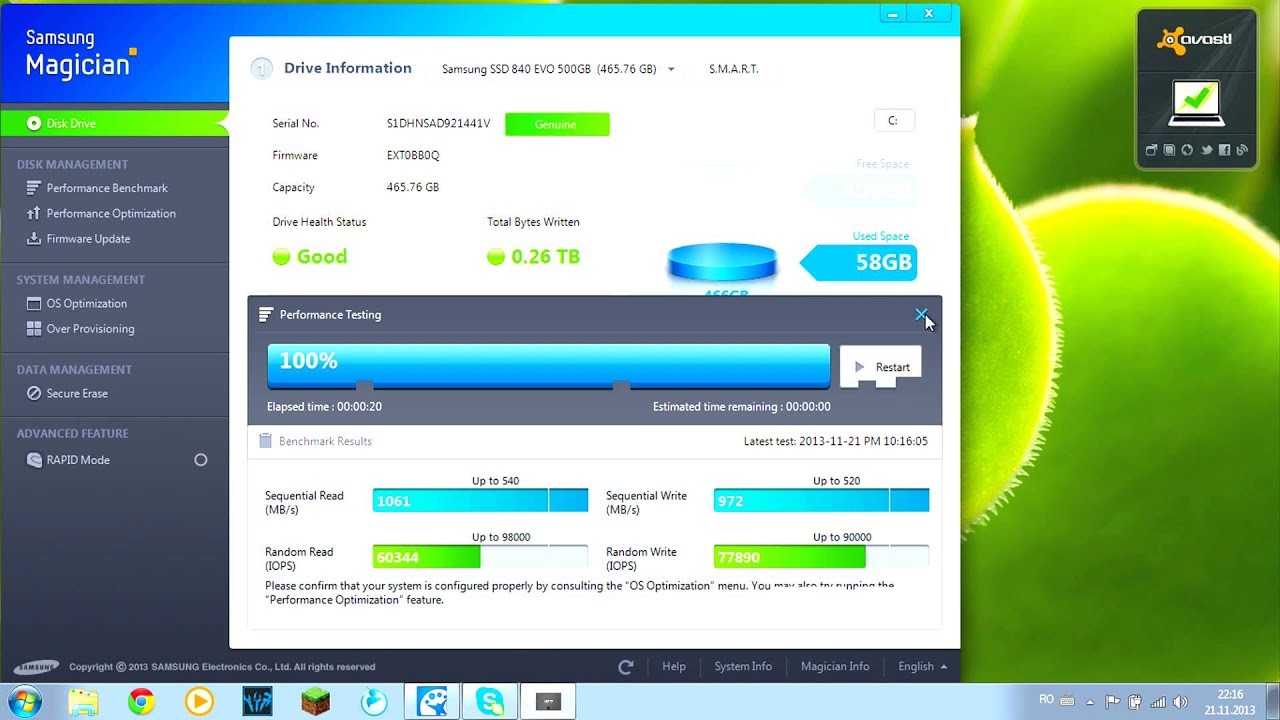Screen dimensions: 1280x720
Task: Open the paint palette taskbar app
Action: (433, 702)
